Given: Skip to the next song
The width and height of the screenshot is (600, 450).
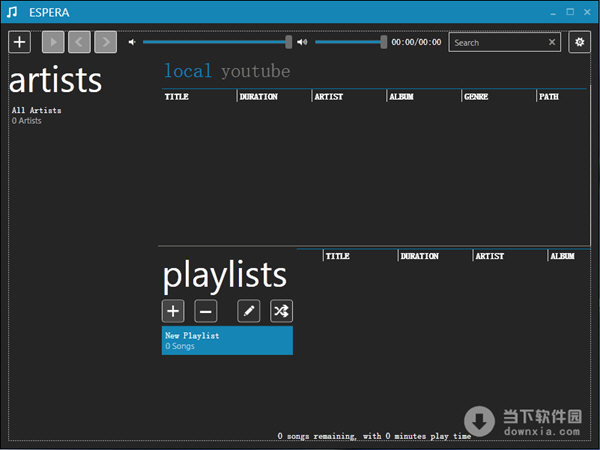Looking at the screenshot, I should (106, 42).
